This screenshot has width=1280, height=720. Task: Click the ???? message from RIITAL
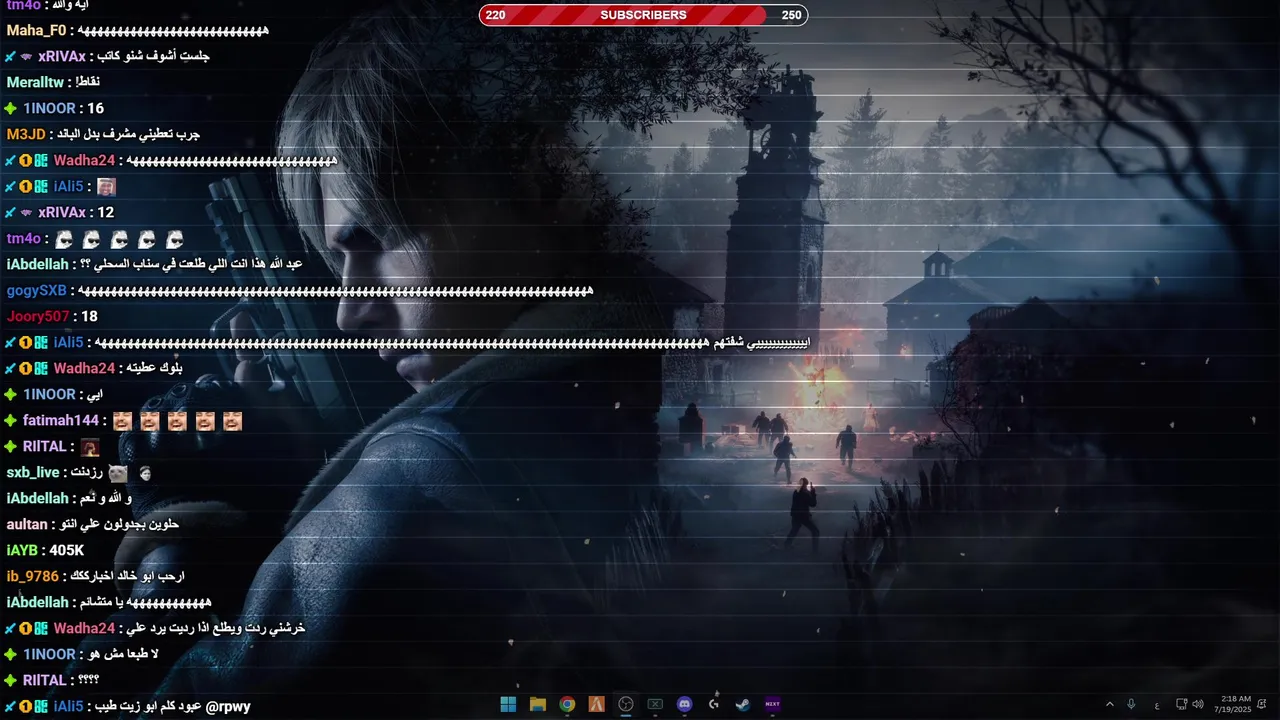[x=89, y=680]
